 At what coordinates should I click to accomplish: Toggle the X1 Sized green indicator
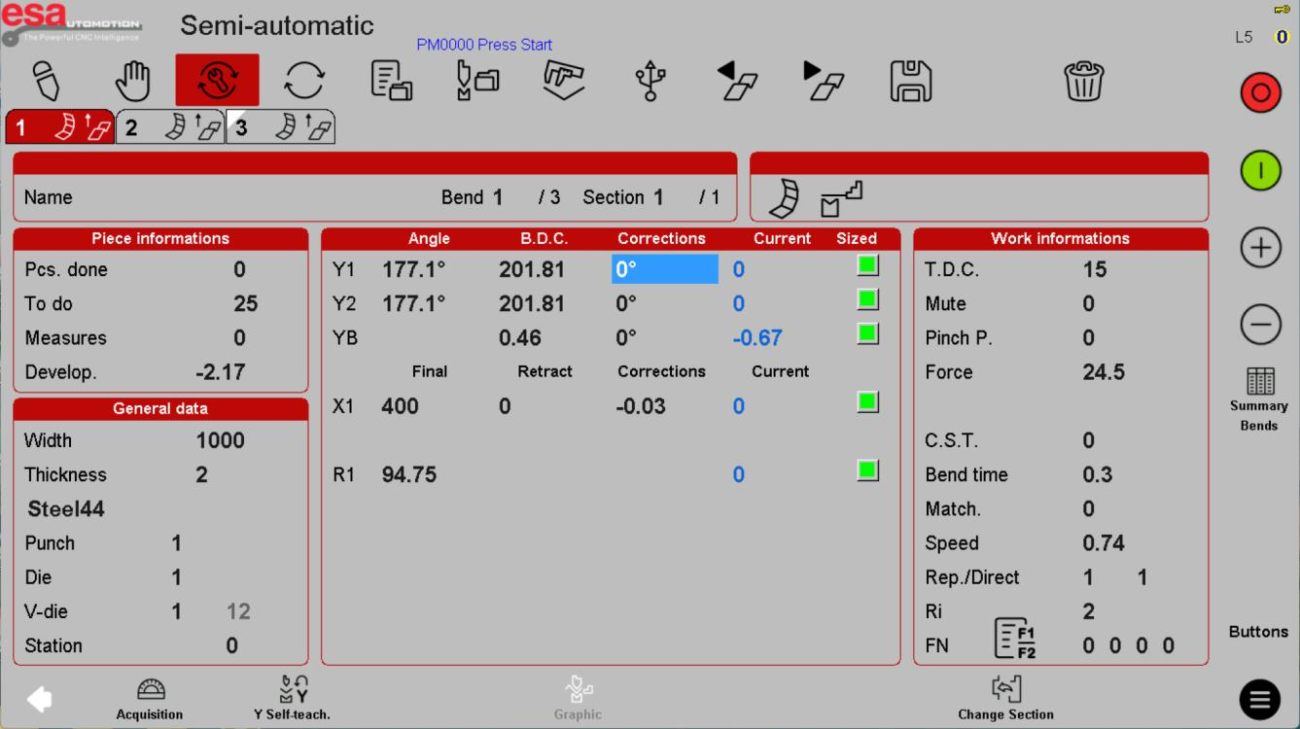pyautogui.click(x=866, y=402)
